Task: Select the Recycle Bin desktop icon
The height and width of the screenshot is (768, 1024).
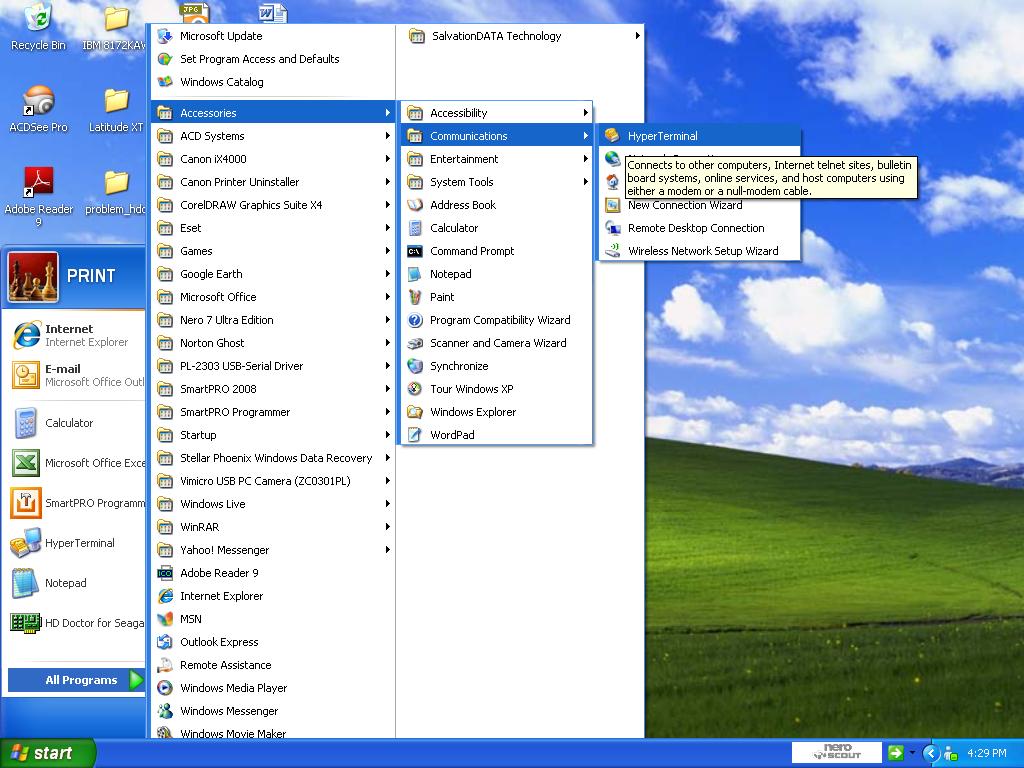Action: point(39,27)
